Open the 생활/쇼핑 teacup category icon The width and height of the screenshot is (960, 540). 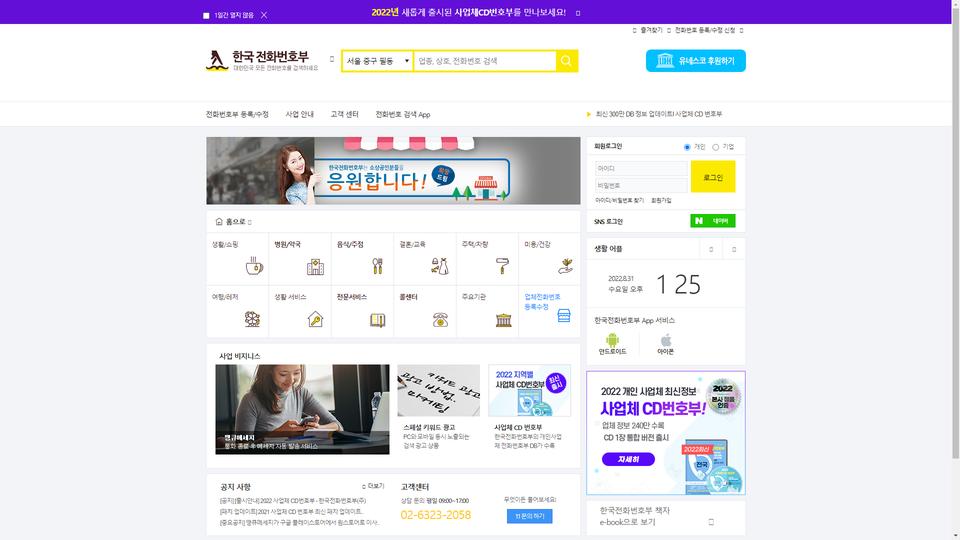pos(254,266)
